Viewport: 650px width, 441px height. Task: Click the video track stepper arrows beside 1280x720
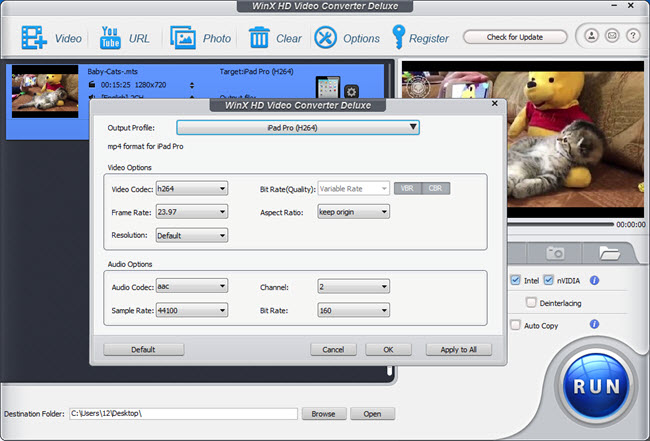[192, 85]
